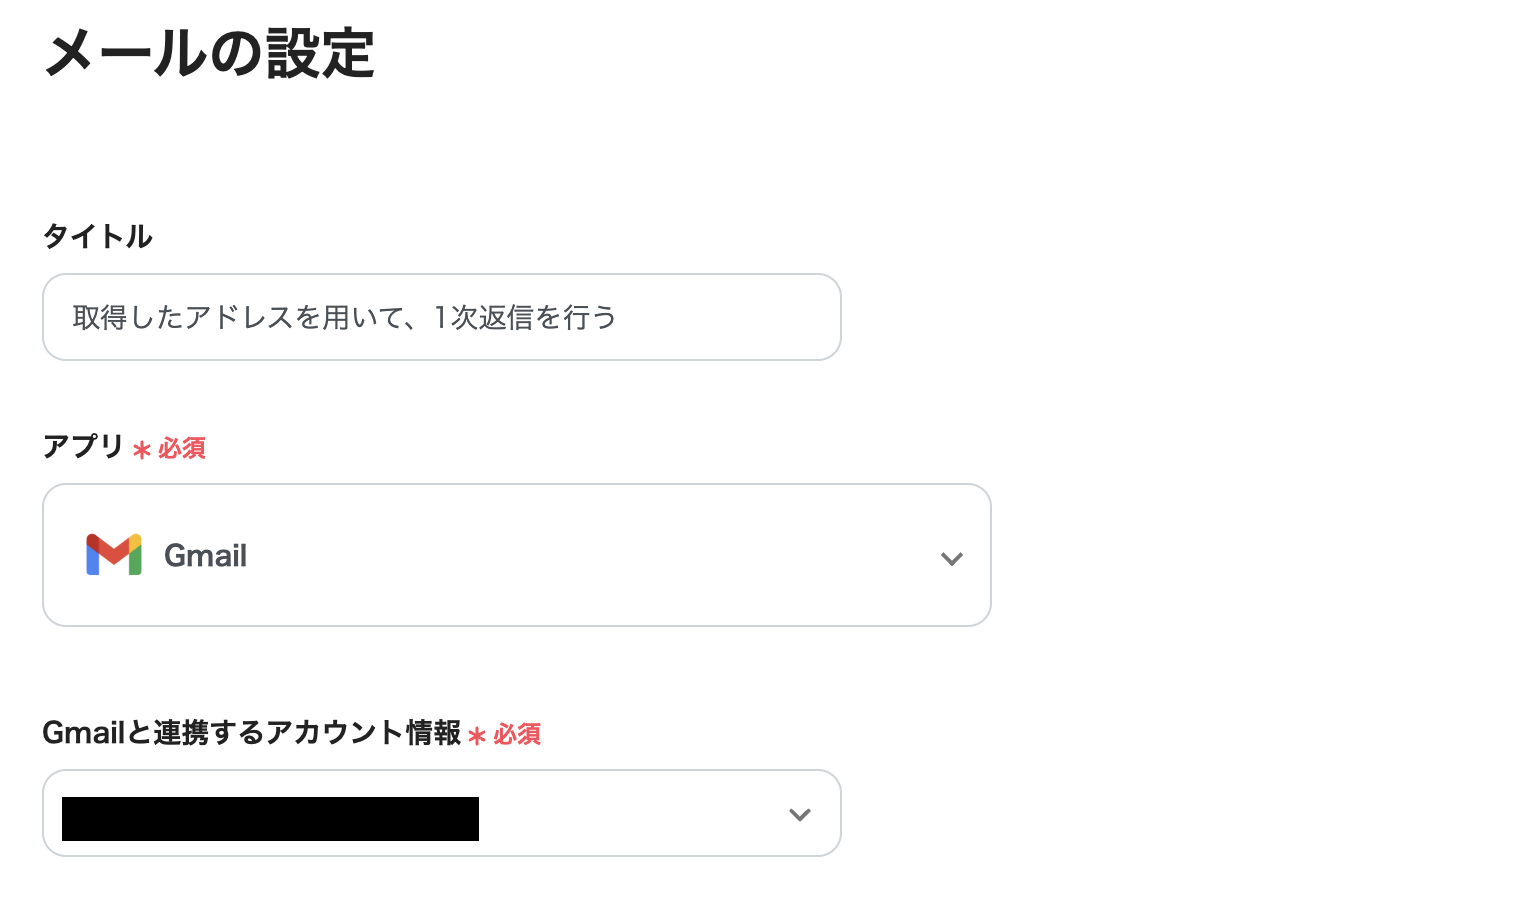The width and height of the screenshot is (1522, 924).
Task: Click the chevron icon on the Gmail selector
Action: [951, 558]
